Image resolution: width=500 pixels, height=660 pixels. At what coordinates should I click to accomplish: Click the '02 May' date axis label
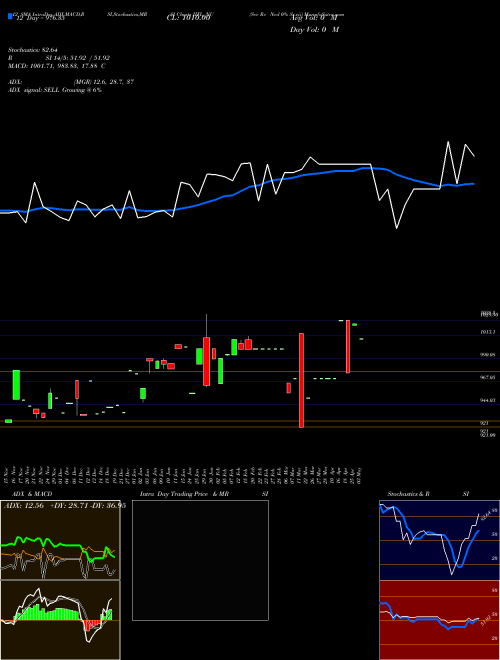pyautogui.click(x=361, y=476)
